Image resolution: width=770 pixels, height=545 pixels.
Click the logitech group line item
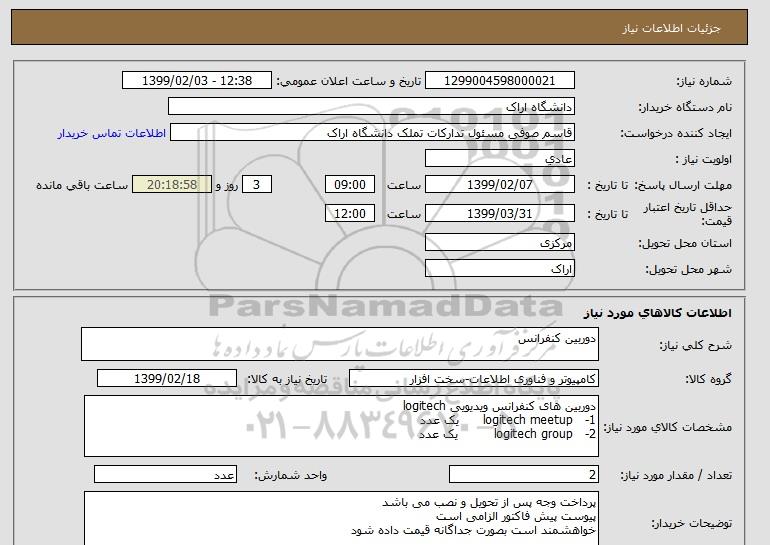click(x=508, y=434)
